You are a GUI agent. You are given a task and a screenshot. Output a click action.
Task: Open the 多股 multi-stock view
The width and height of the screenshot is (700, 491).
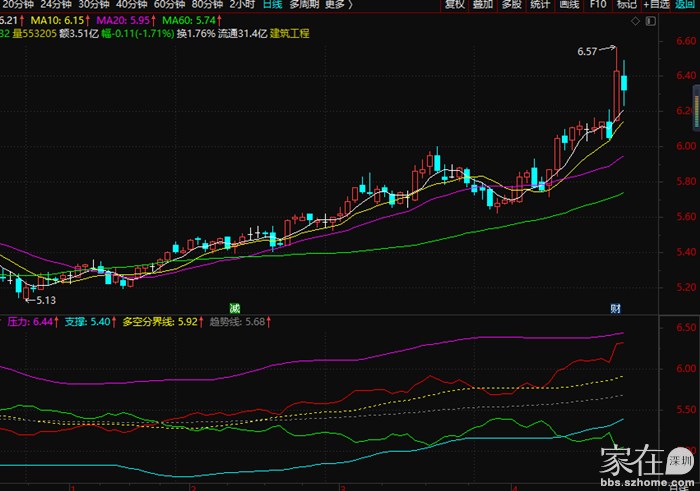[512, 5]
